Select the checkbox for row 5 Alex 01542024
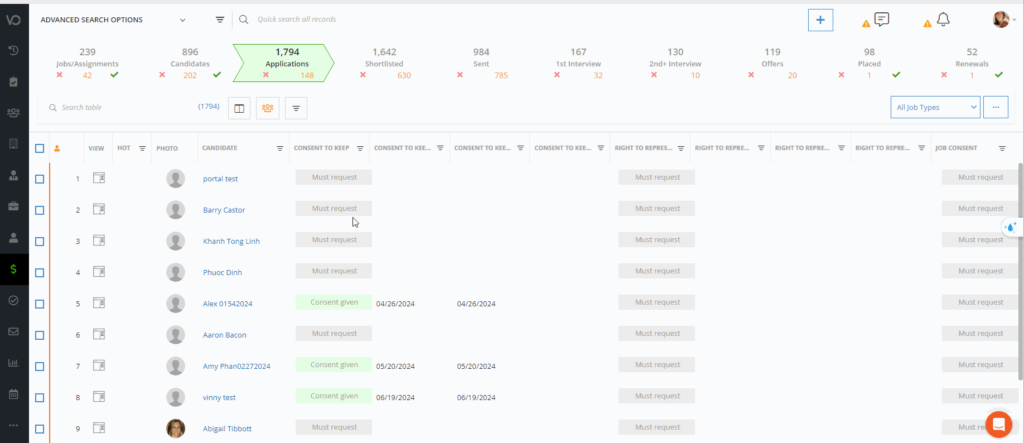Screen dimensions: 1024x443 (x=40, y=304)
